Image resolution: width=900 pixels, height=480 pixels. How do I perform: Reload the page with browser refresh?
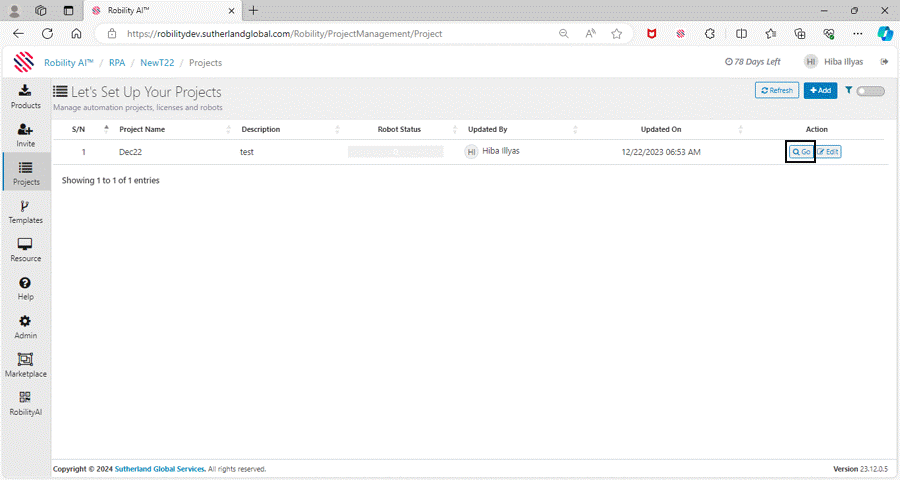[x=48, y=33]
